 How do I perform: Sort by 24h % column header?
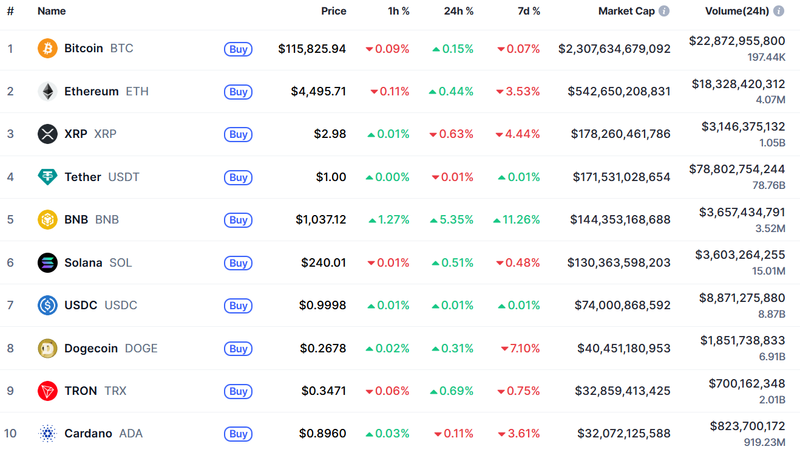tap(458, 11)
